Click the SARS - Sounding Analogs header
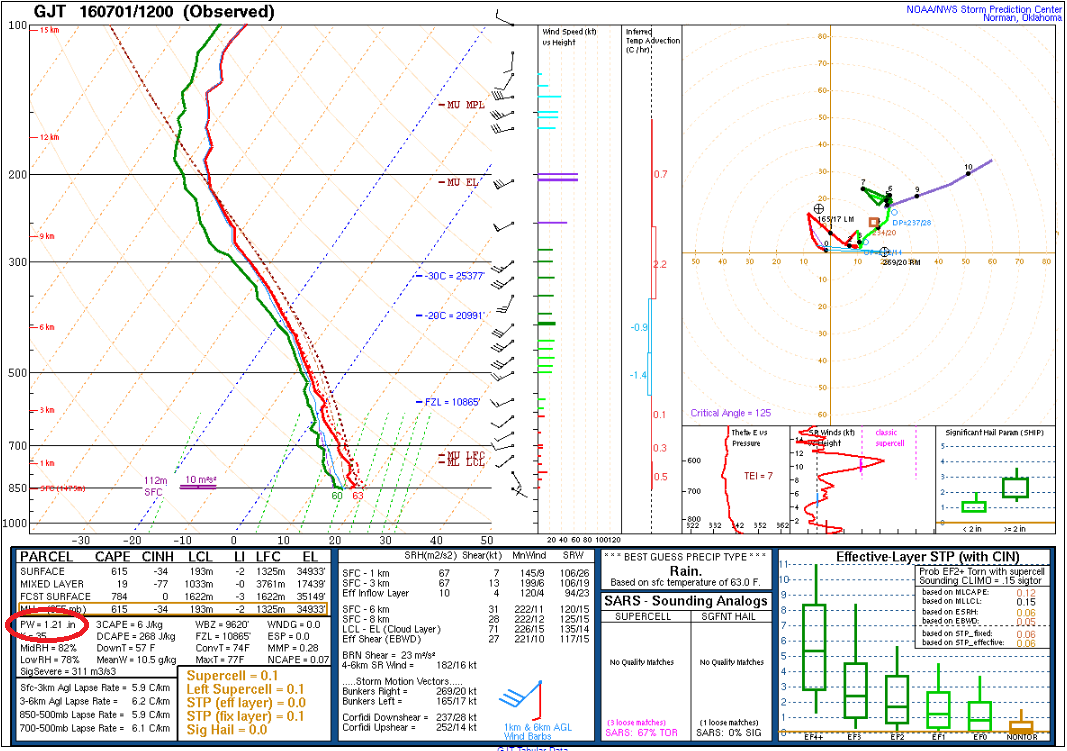This screenshot has height=751, width=1067. (686, 600)
